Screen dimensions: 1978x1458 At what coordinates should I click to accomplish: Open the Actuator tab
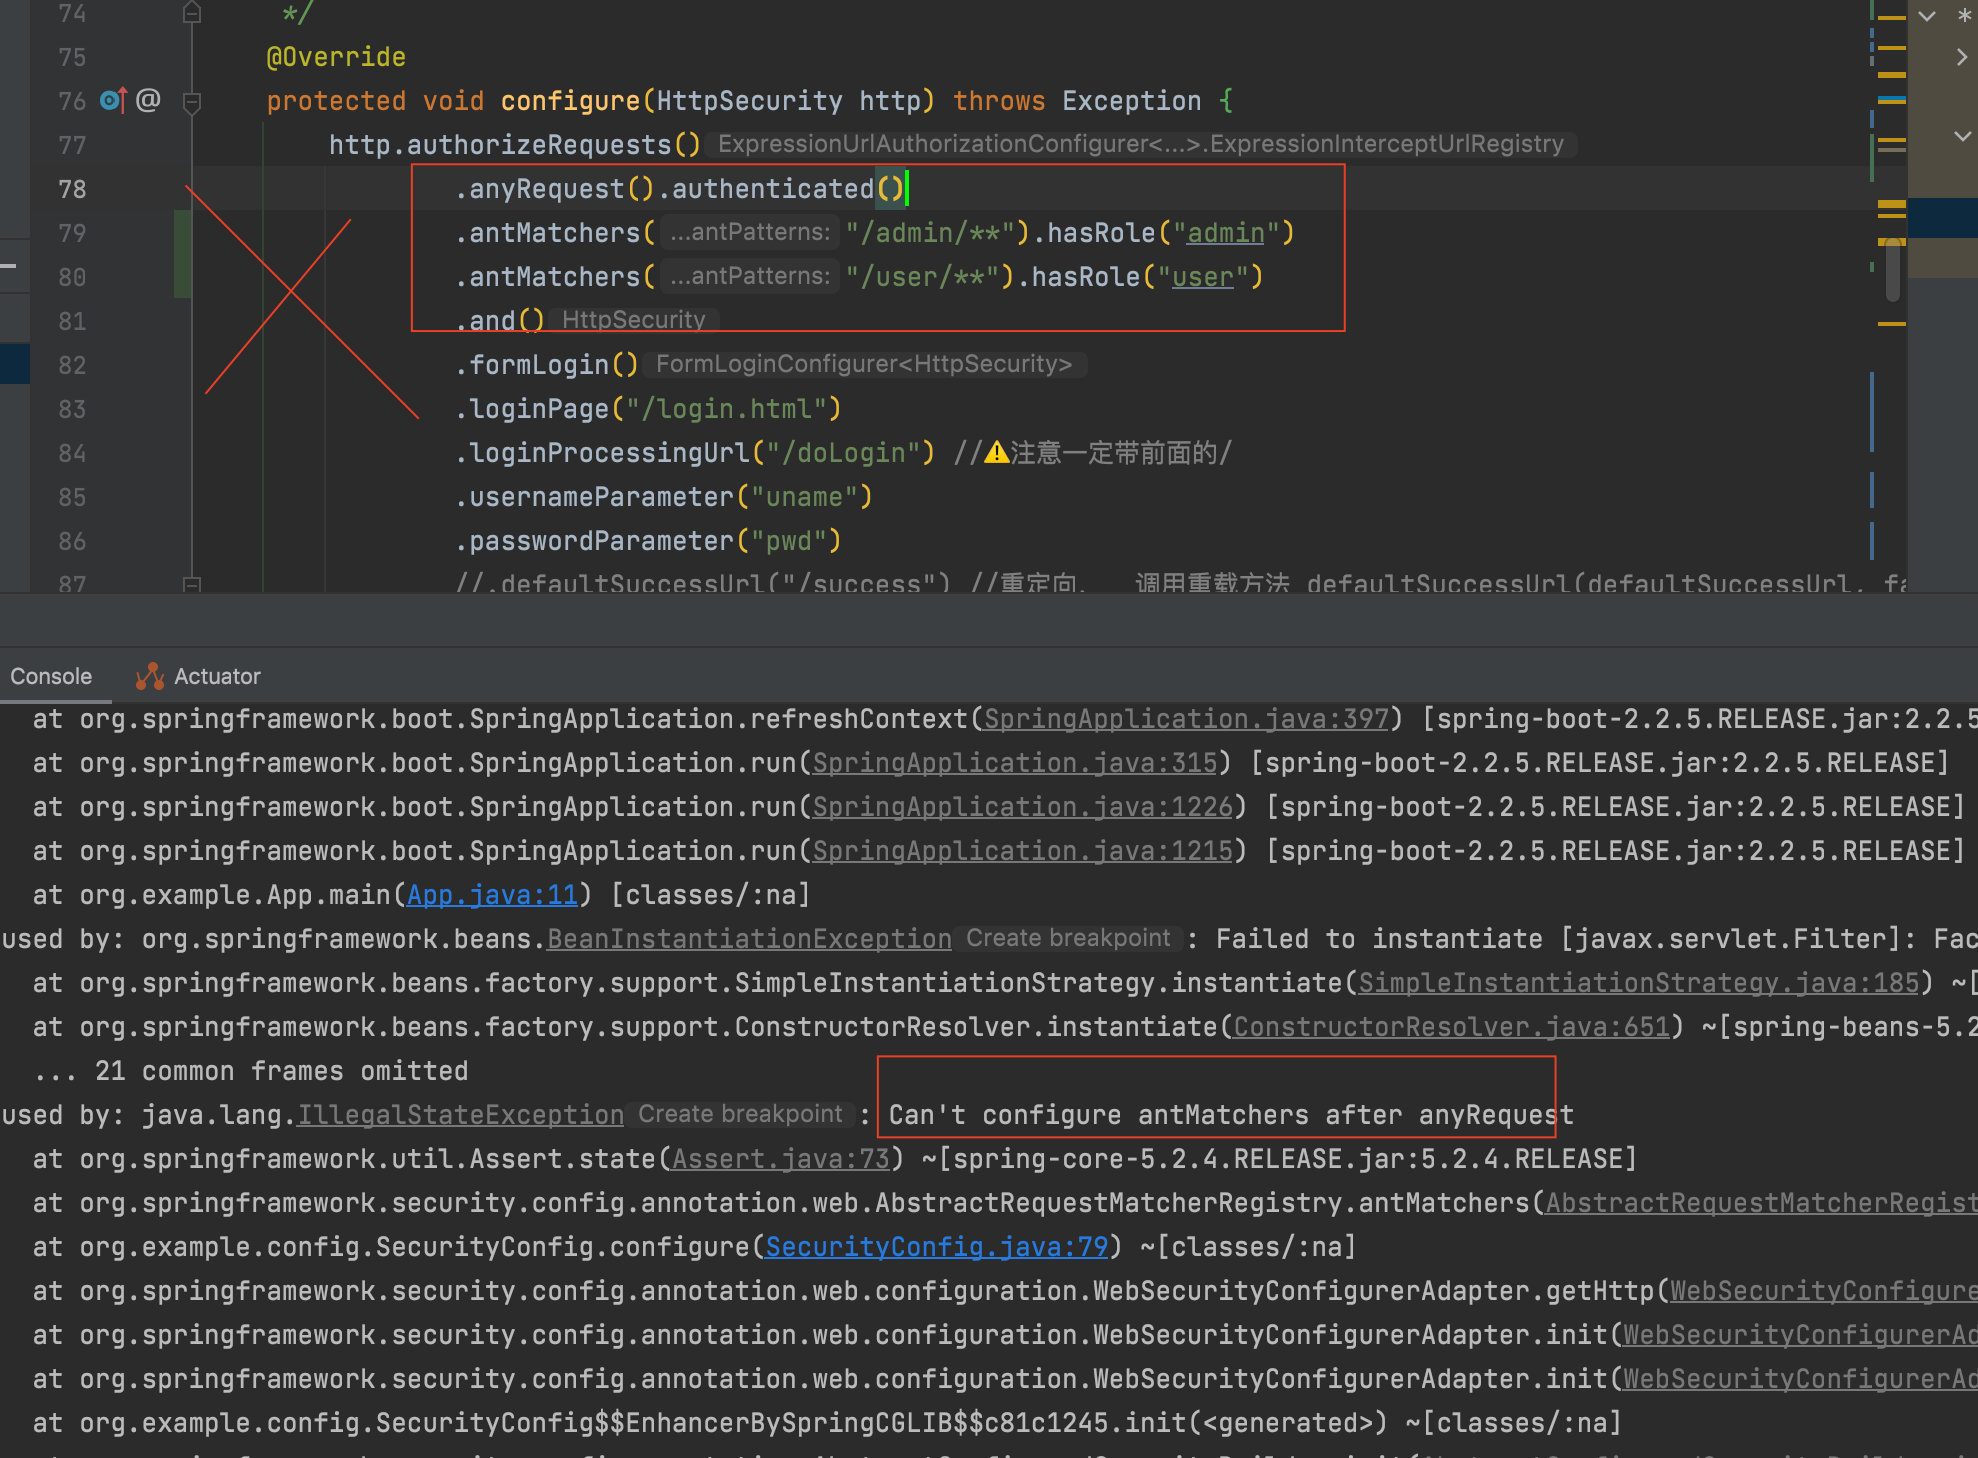pos(217,677)
